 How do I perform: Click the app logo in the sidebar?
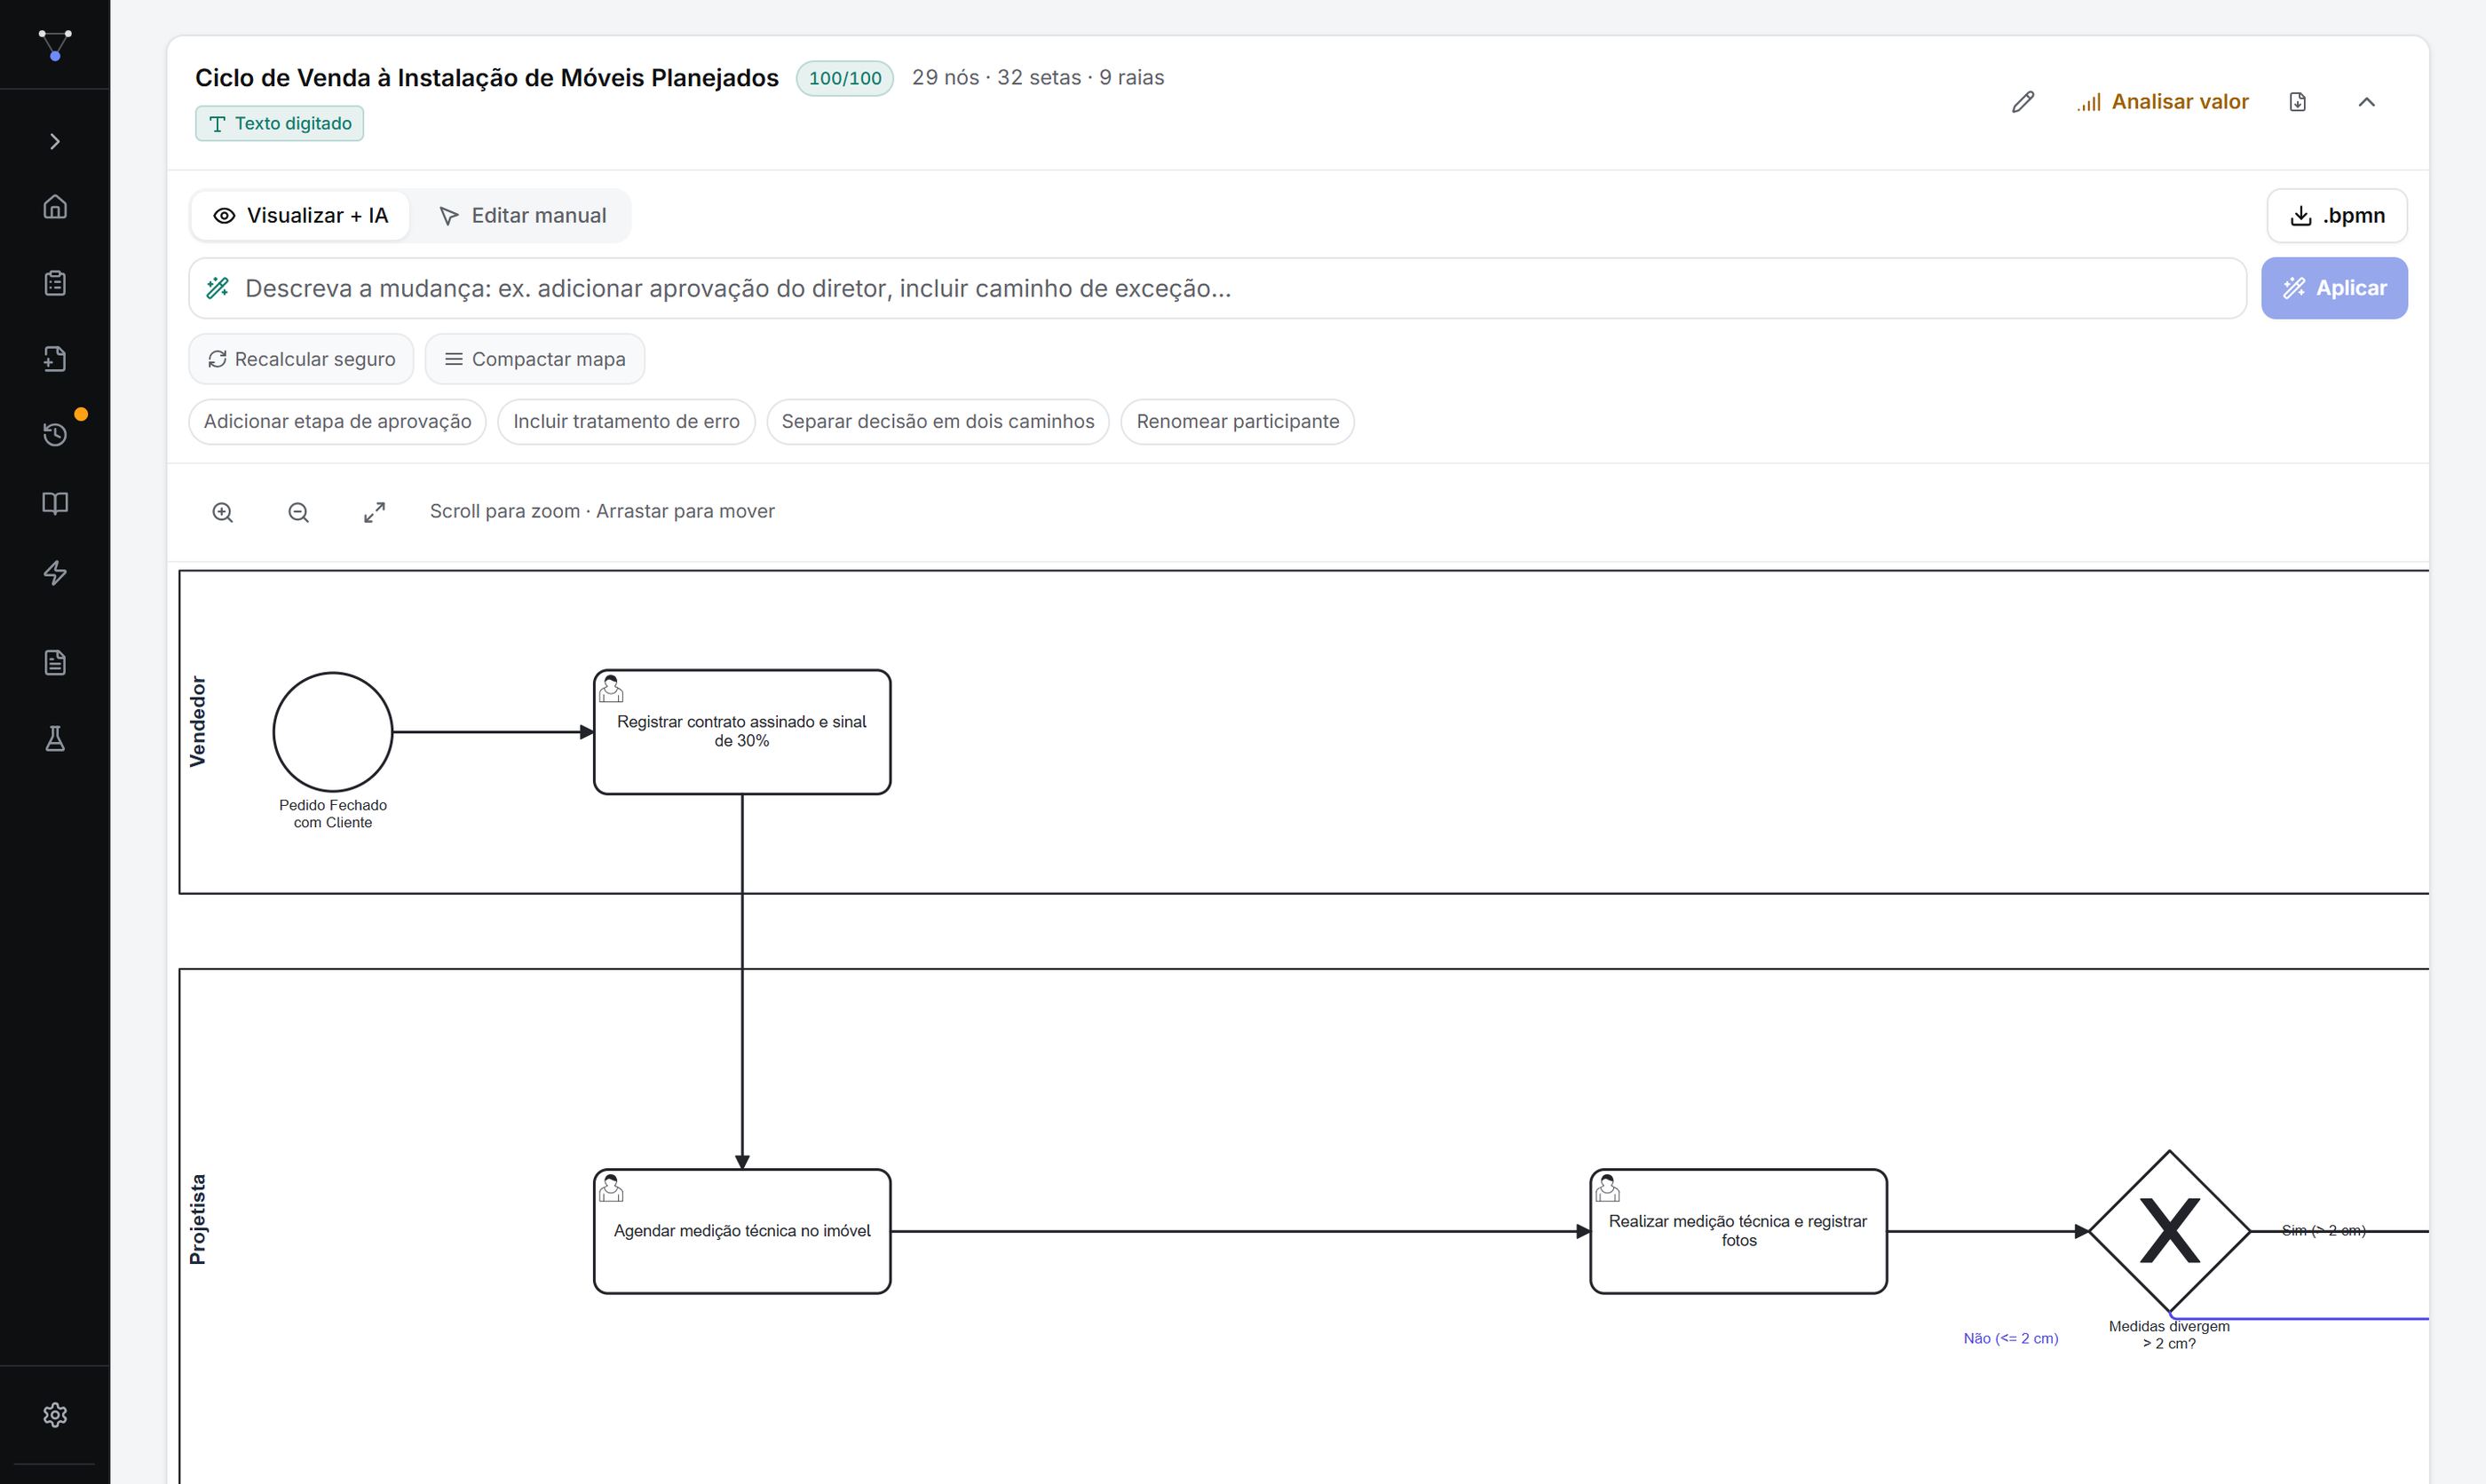click(55, 45)
